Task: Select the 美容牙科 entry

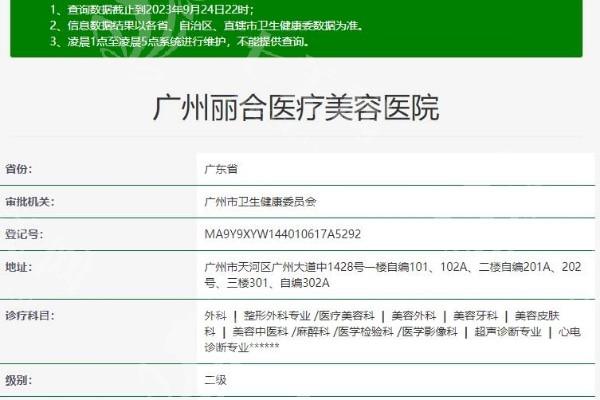Action: click(475, 316)
